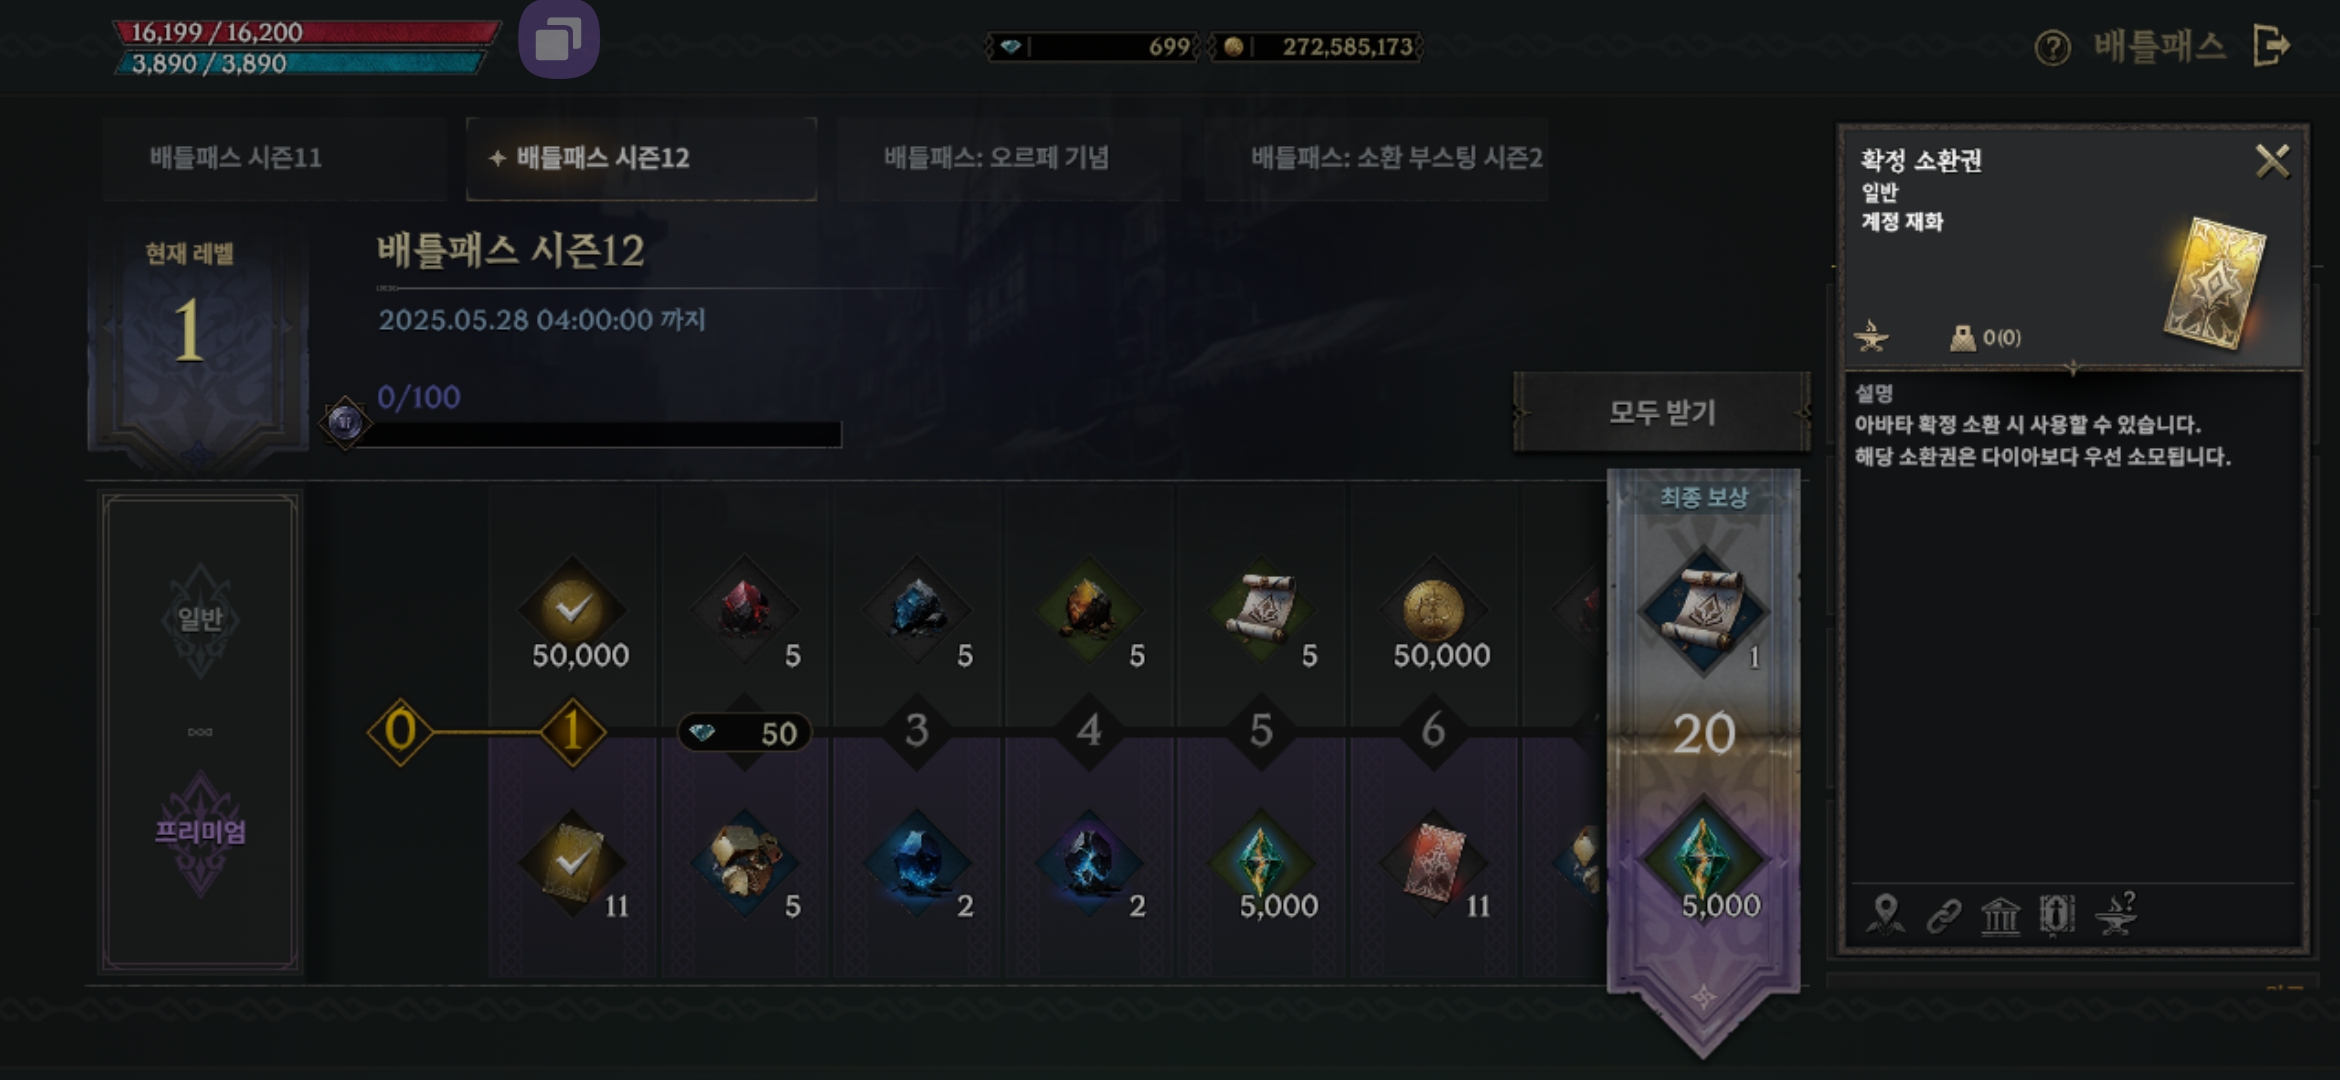Viewport: 2340px width, 1080px height.
Task: Click the purple overlapping windows icon
Action: (x=558, y=40)
